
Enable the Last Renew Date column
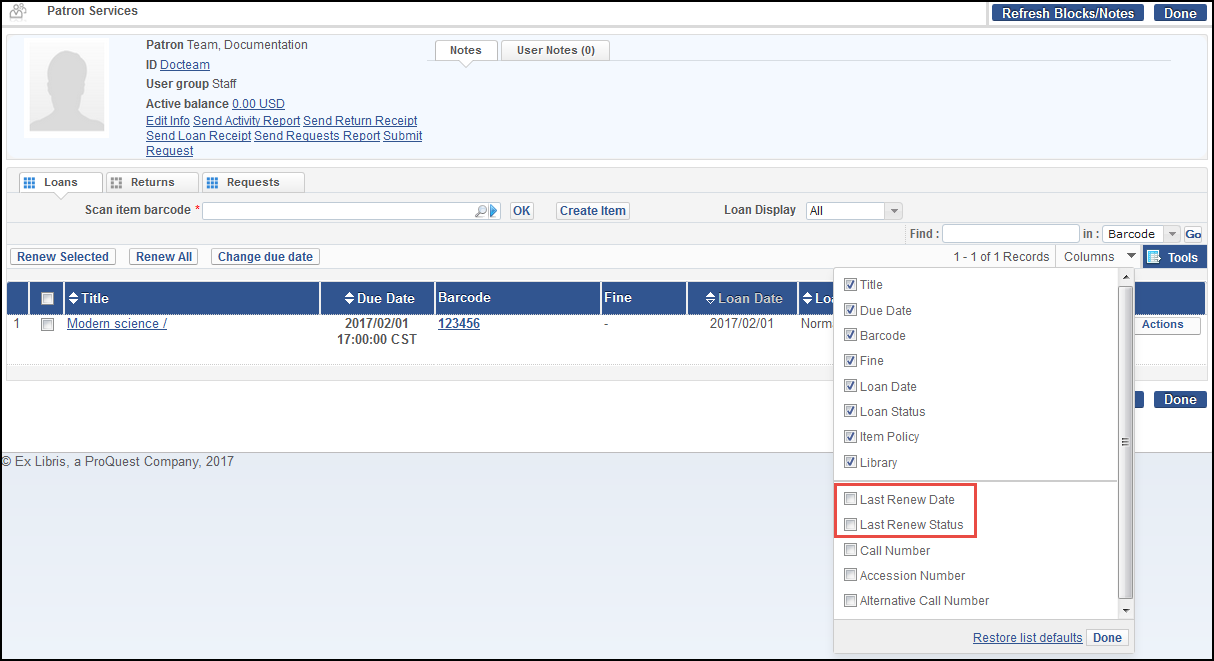point(850,499)
